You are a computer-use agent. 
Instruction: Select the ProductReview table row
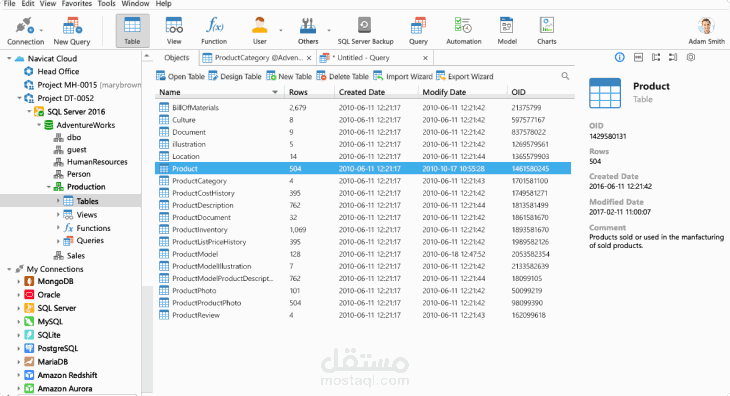pyautogui.click(x=363, y=315)
